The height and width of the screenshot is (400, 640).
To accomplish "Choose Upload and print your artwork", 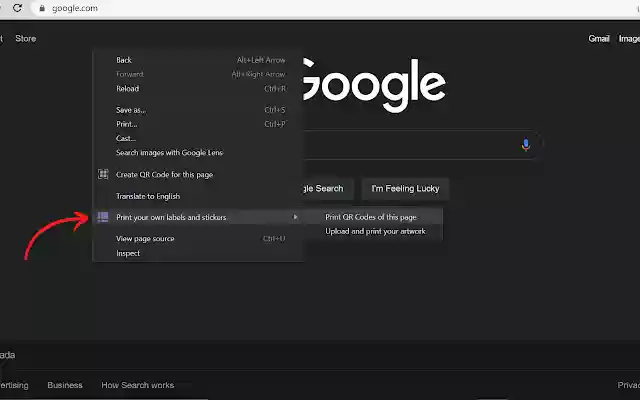I will [x=374, y=231].
